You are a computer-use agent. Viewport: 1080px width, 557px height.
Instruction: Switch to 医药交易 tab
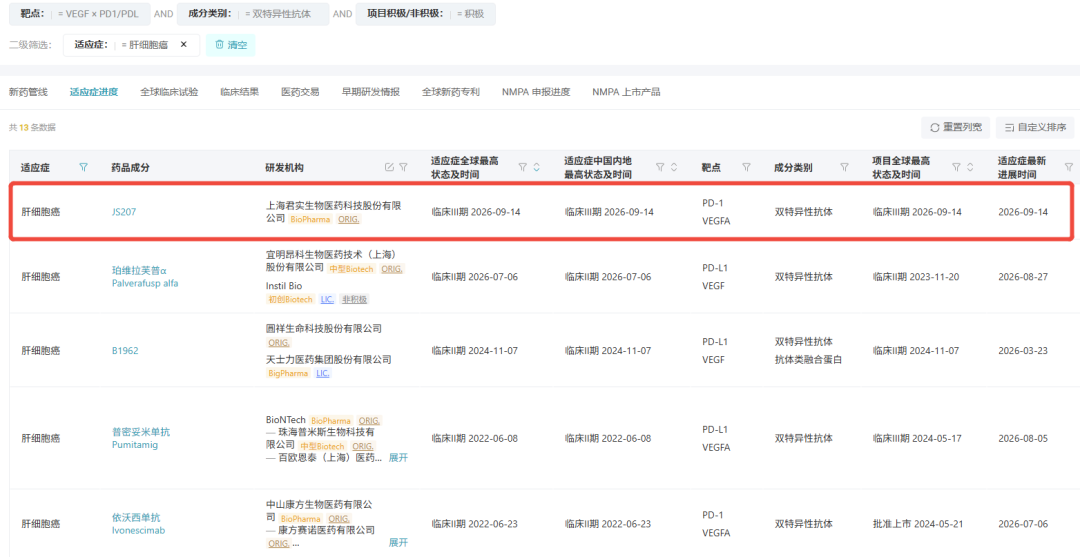point(300,92)
